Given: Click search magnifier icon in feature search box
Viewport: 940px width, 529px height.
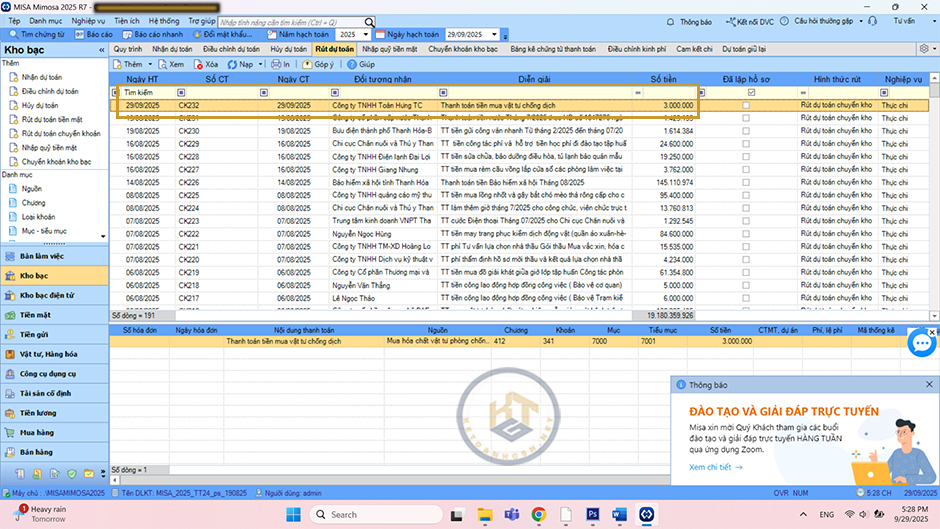Looking at the screenshot, I should click(x=369, y=21).
